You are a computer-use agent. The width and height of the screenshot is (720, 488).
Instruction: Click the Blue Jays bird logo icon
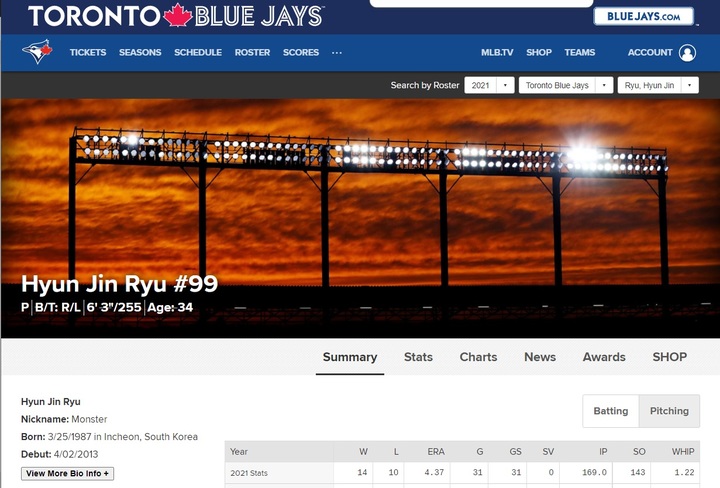(37, 51)
